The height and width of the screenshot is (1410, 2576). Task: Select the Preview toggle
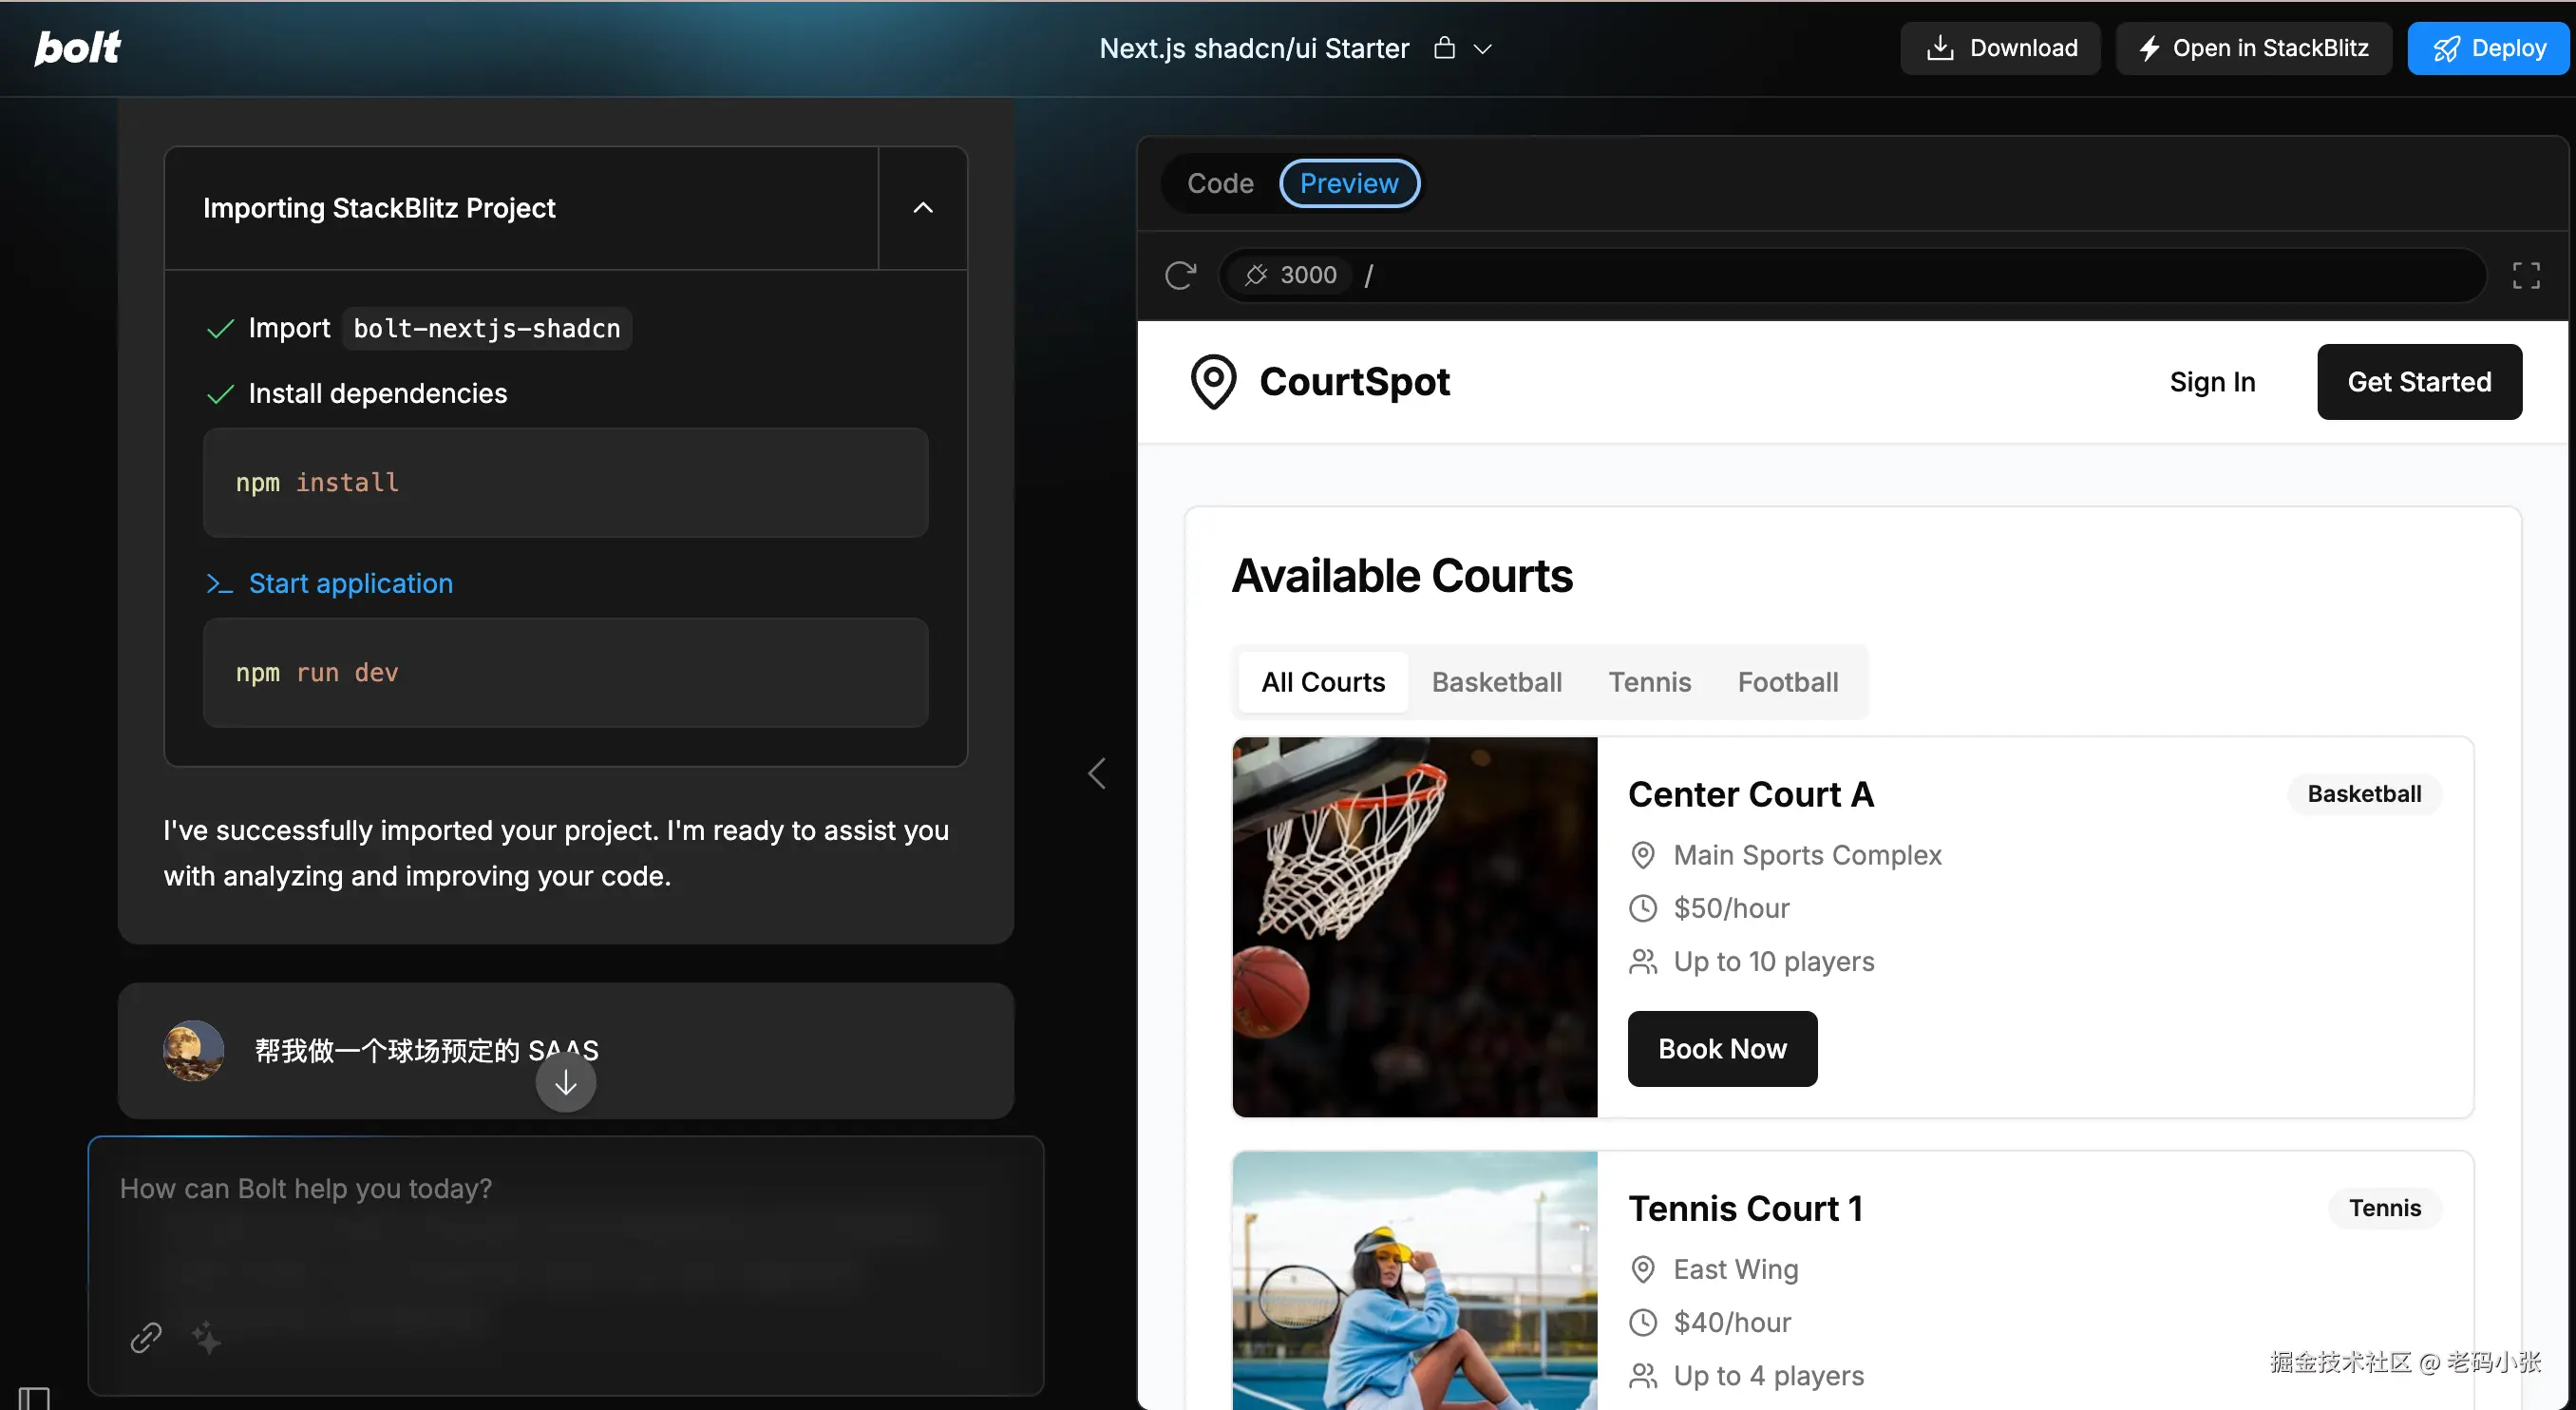coord(1349,183)
